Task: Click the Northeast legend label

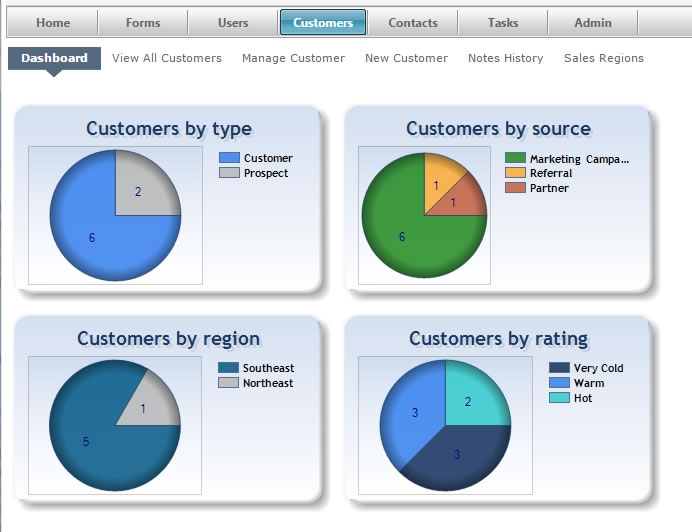Action: (268, 383)
